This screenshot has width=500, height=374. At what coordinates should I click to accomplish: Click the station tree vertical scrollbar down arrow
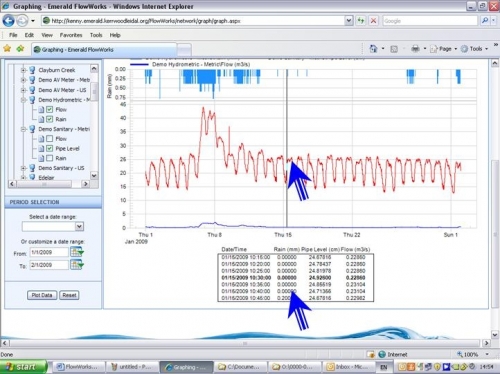pyautogui.click(x=94, y=175)
